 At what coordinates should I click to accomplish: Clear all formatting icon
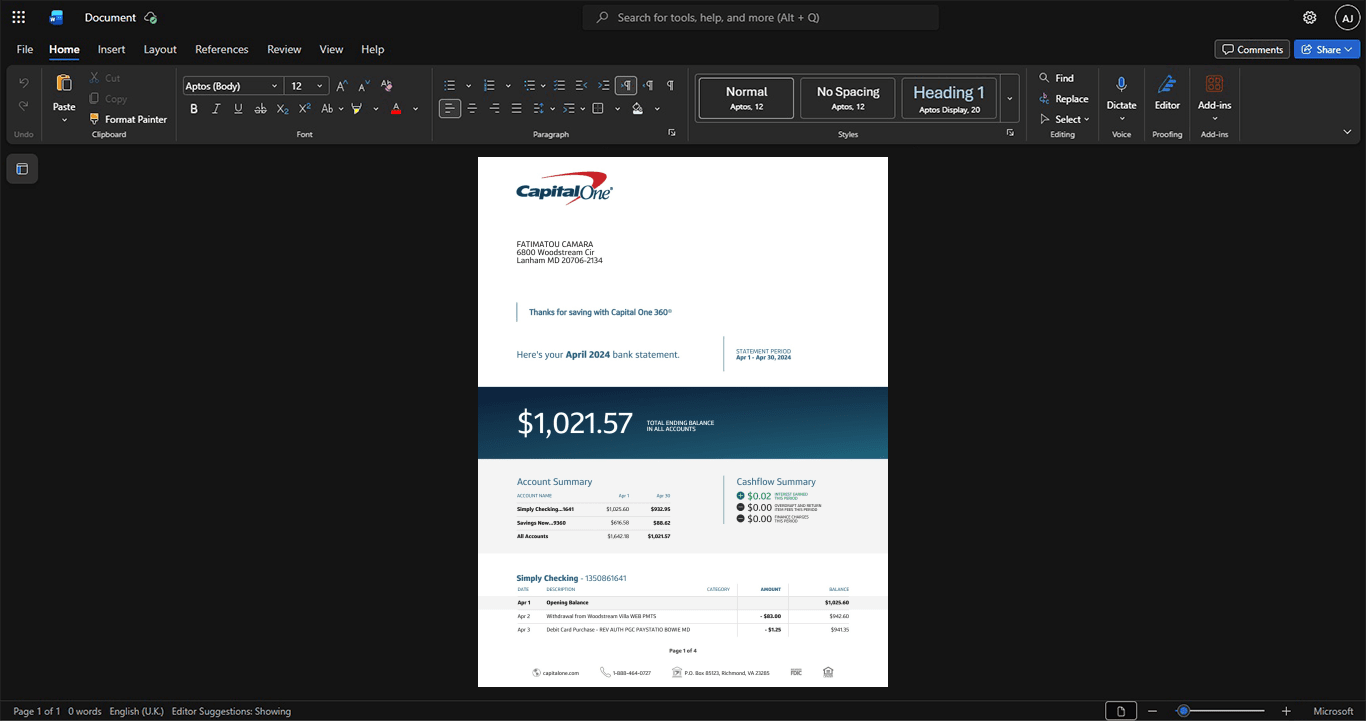387,86
